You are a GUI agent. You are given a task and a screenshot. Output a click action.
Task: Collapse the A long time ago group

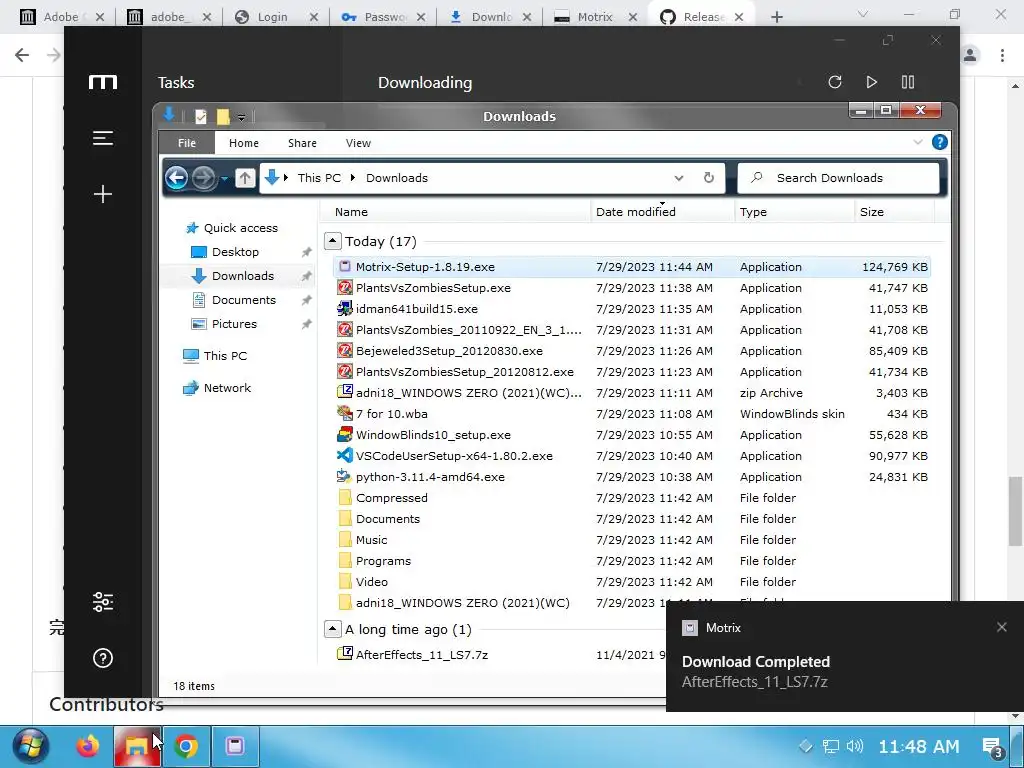pos(332,630)
